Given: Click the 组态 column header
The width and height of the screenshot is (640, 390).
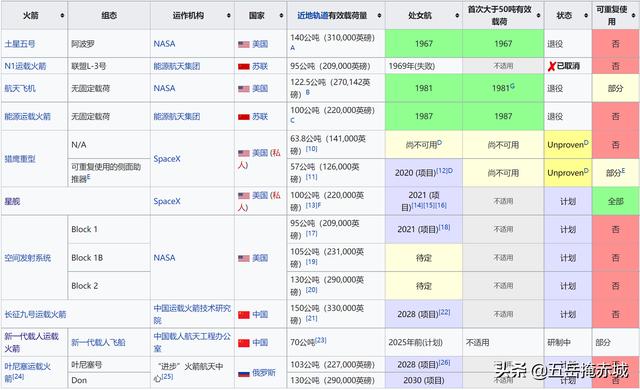Looking at the screenshot, I should (x=109, y=16).
